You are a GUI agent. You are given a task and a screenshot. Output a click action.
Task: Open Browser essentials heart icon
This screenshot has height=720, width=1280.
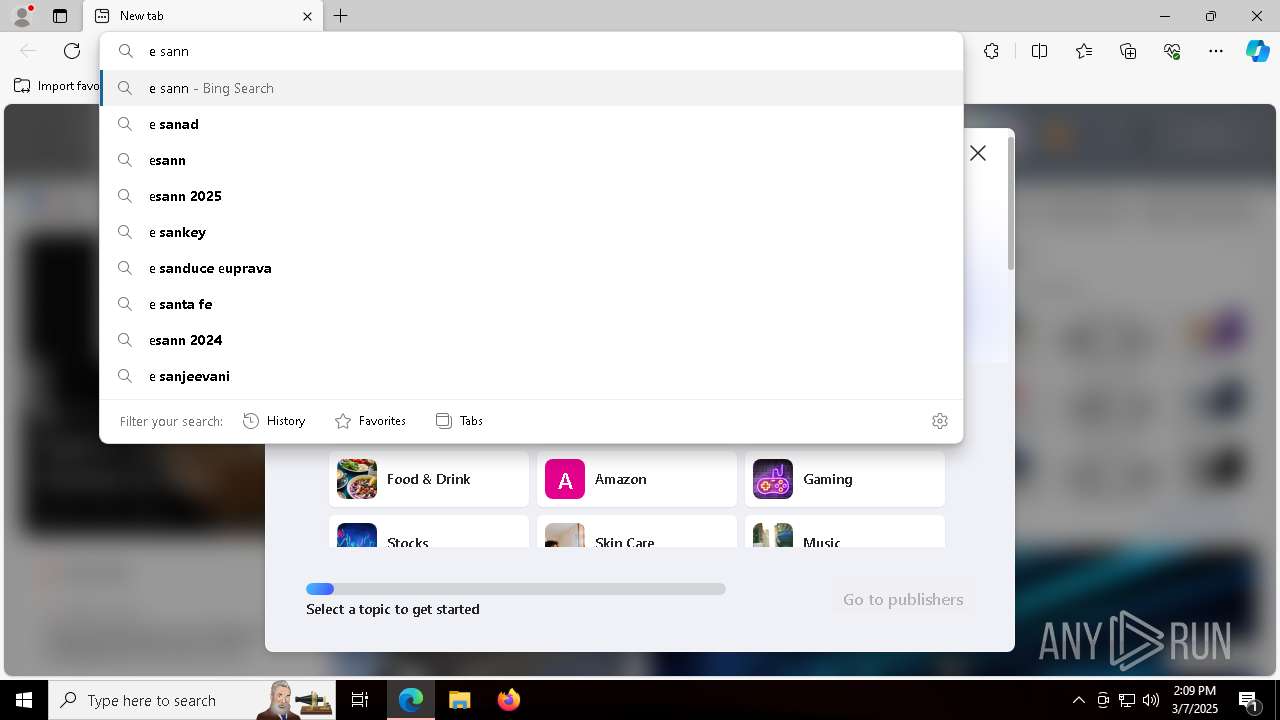point(1172,51)
